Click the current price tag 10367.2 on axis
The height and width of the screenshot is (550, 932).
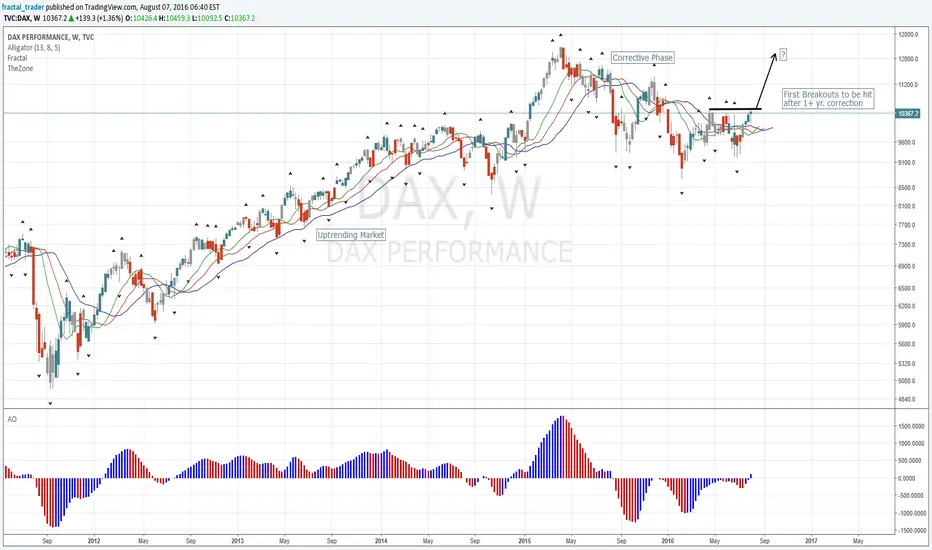pyautogui.click(x=908, y=113)
